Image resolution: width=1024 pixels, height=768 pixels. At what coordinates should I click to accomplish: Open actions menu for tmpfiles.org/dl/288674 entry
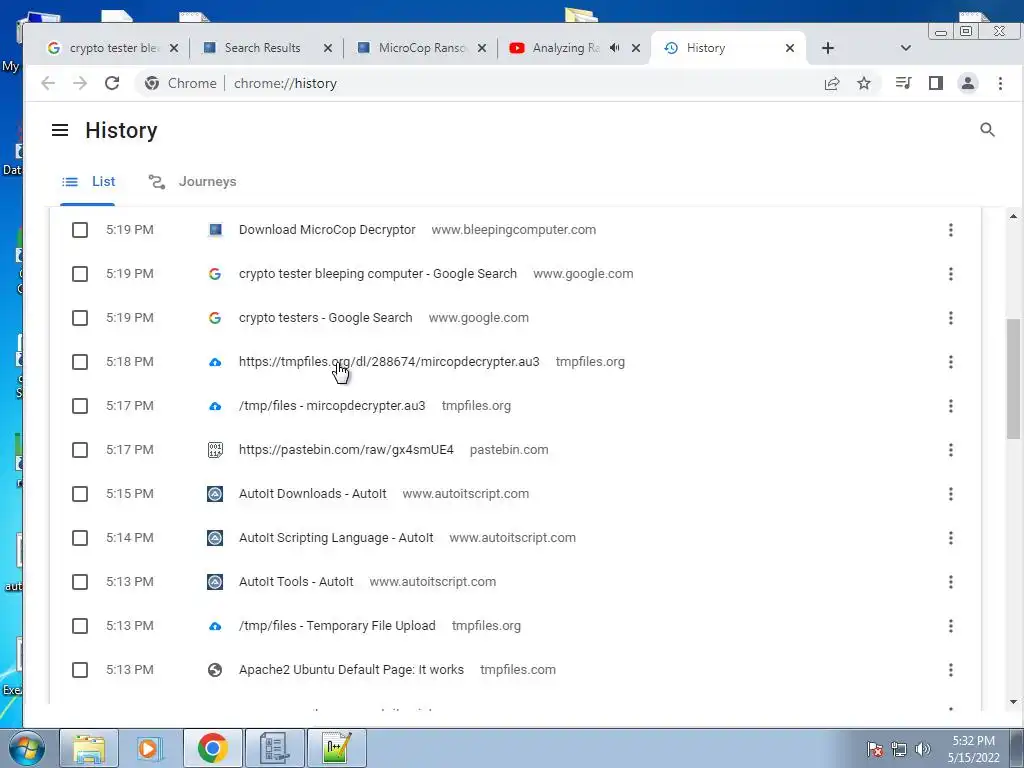click(951, 362)
